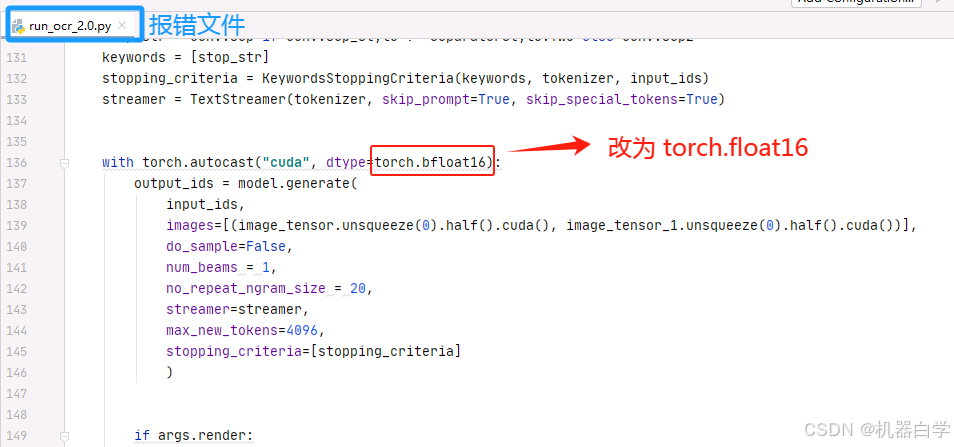Click the skip_special_tokens=True argument

pos(622,100)
